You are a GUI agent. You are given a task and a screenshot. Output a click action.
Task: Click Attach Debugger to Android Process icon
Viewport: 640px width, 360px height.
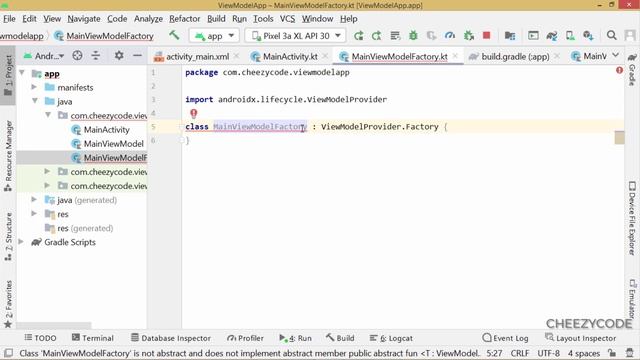click(x=469, y=36)
